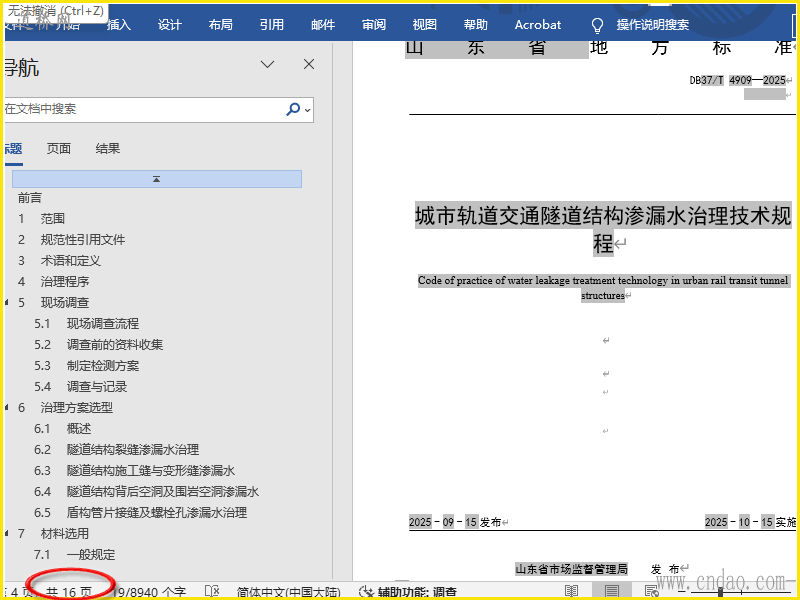Click the magnifier search icon
Screen dimensions: 800x600
coord(293,109)
